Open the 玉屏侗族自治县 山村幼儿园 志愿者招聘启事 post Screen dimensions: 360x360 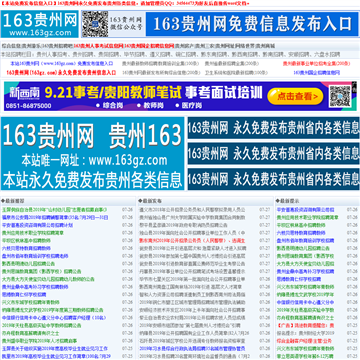[x=55, y=210]
